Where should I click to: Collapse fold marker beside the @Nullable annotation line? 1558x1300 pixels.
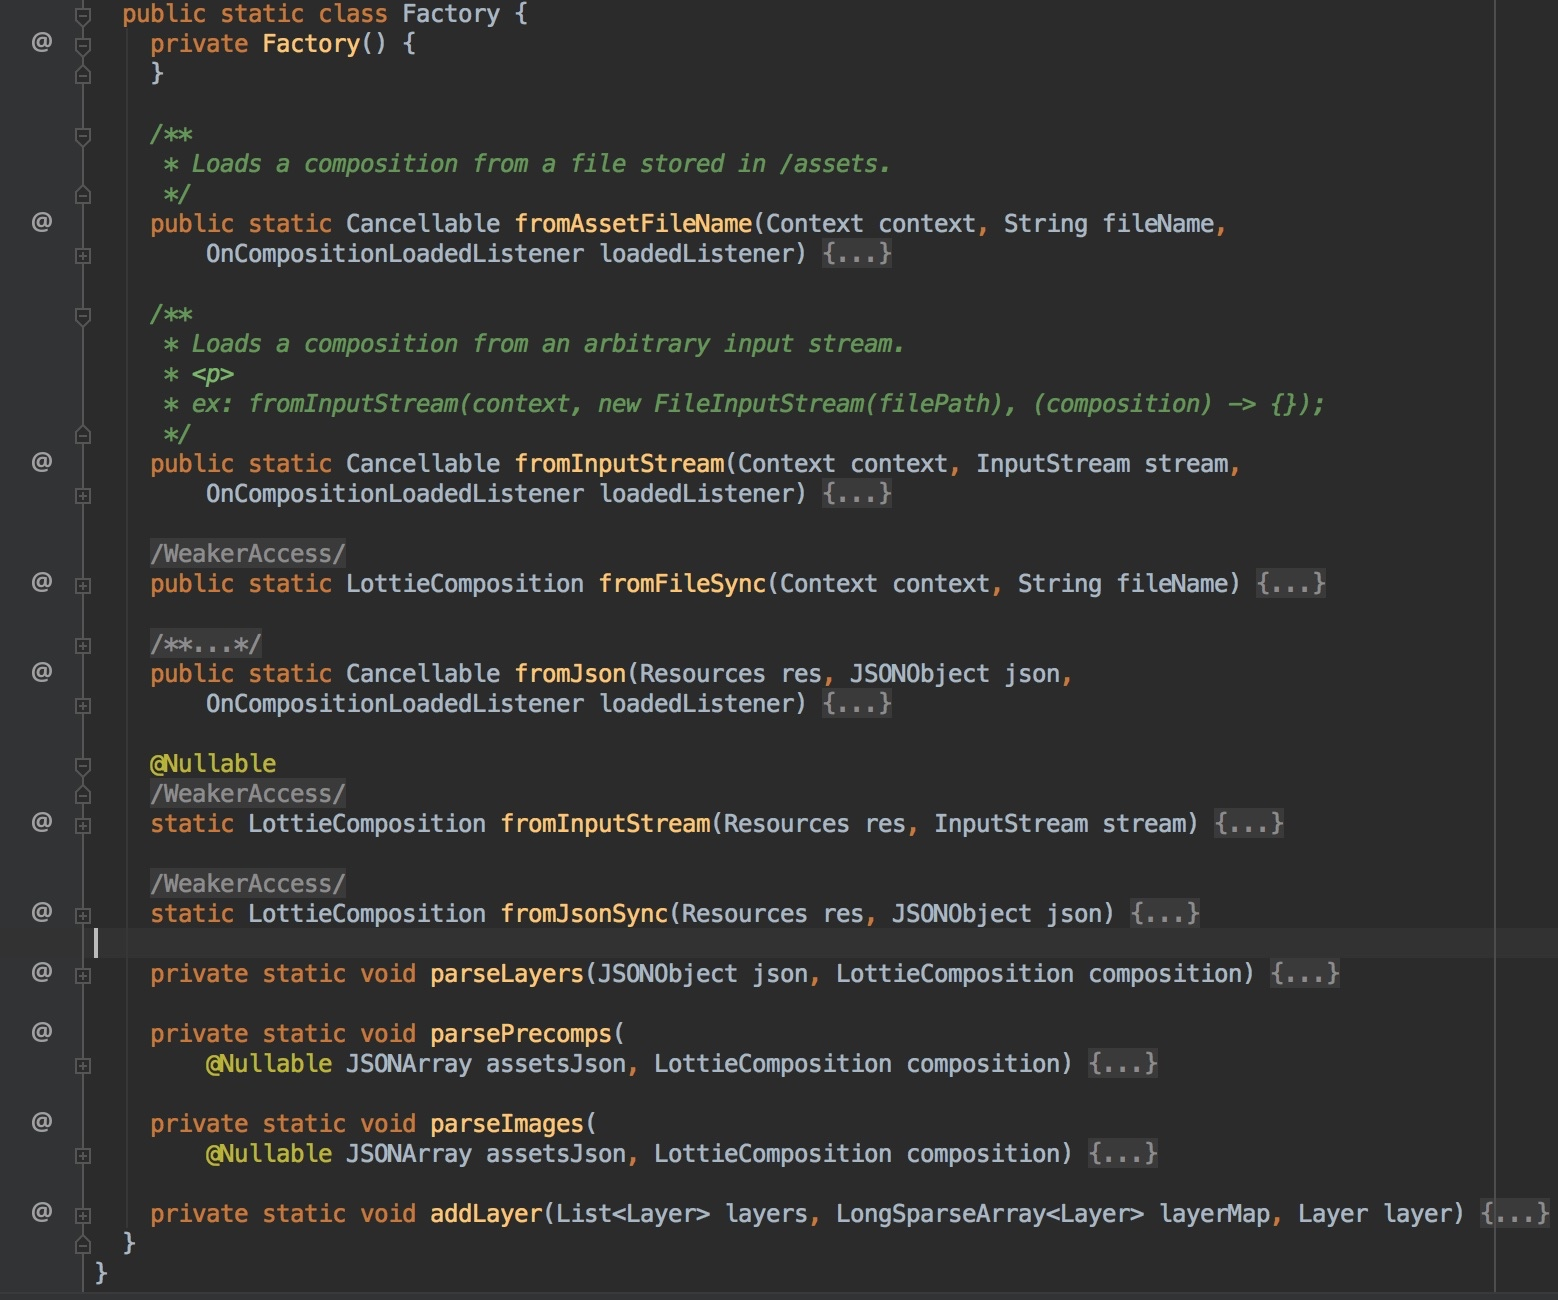coord(83,765)
